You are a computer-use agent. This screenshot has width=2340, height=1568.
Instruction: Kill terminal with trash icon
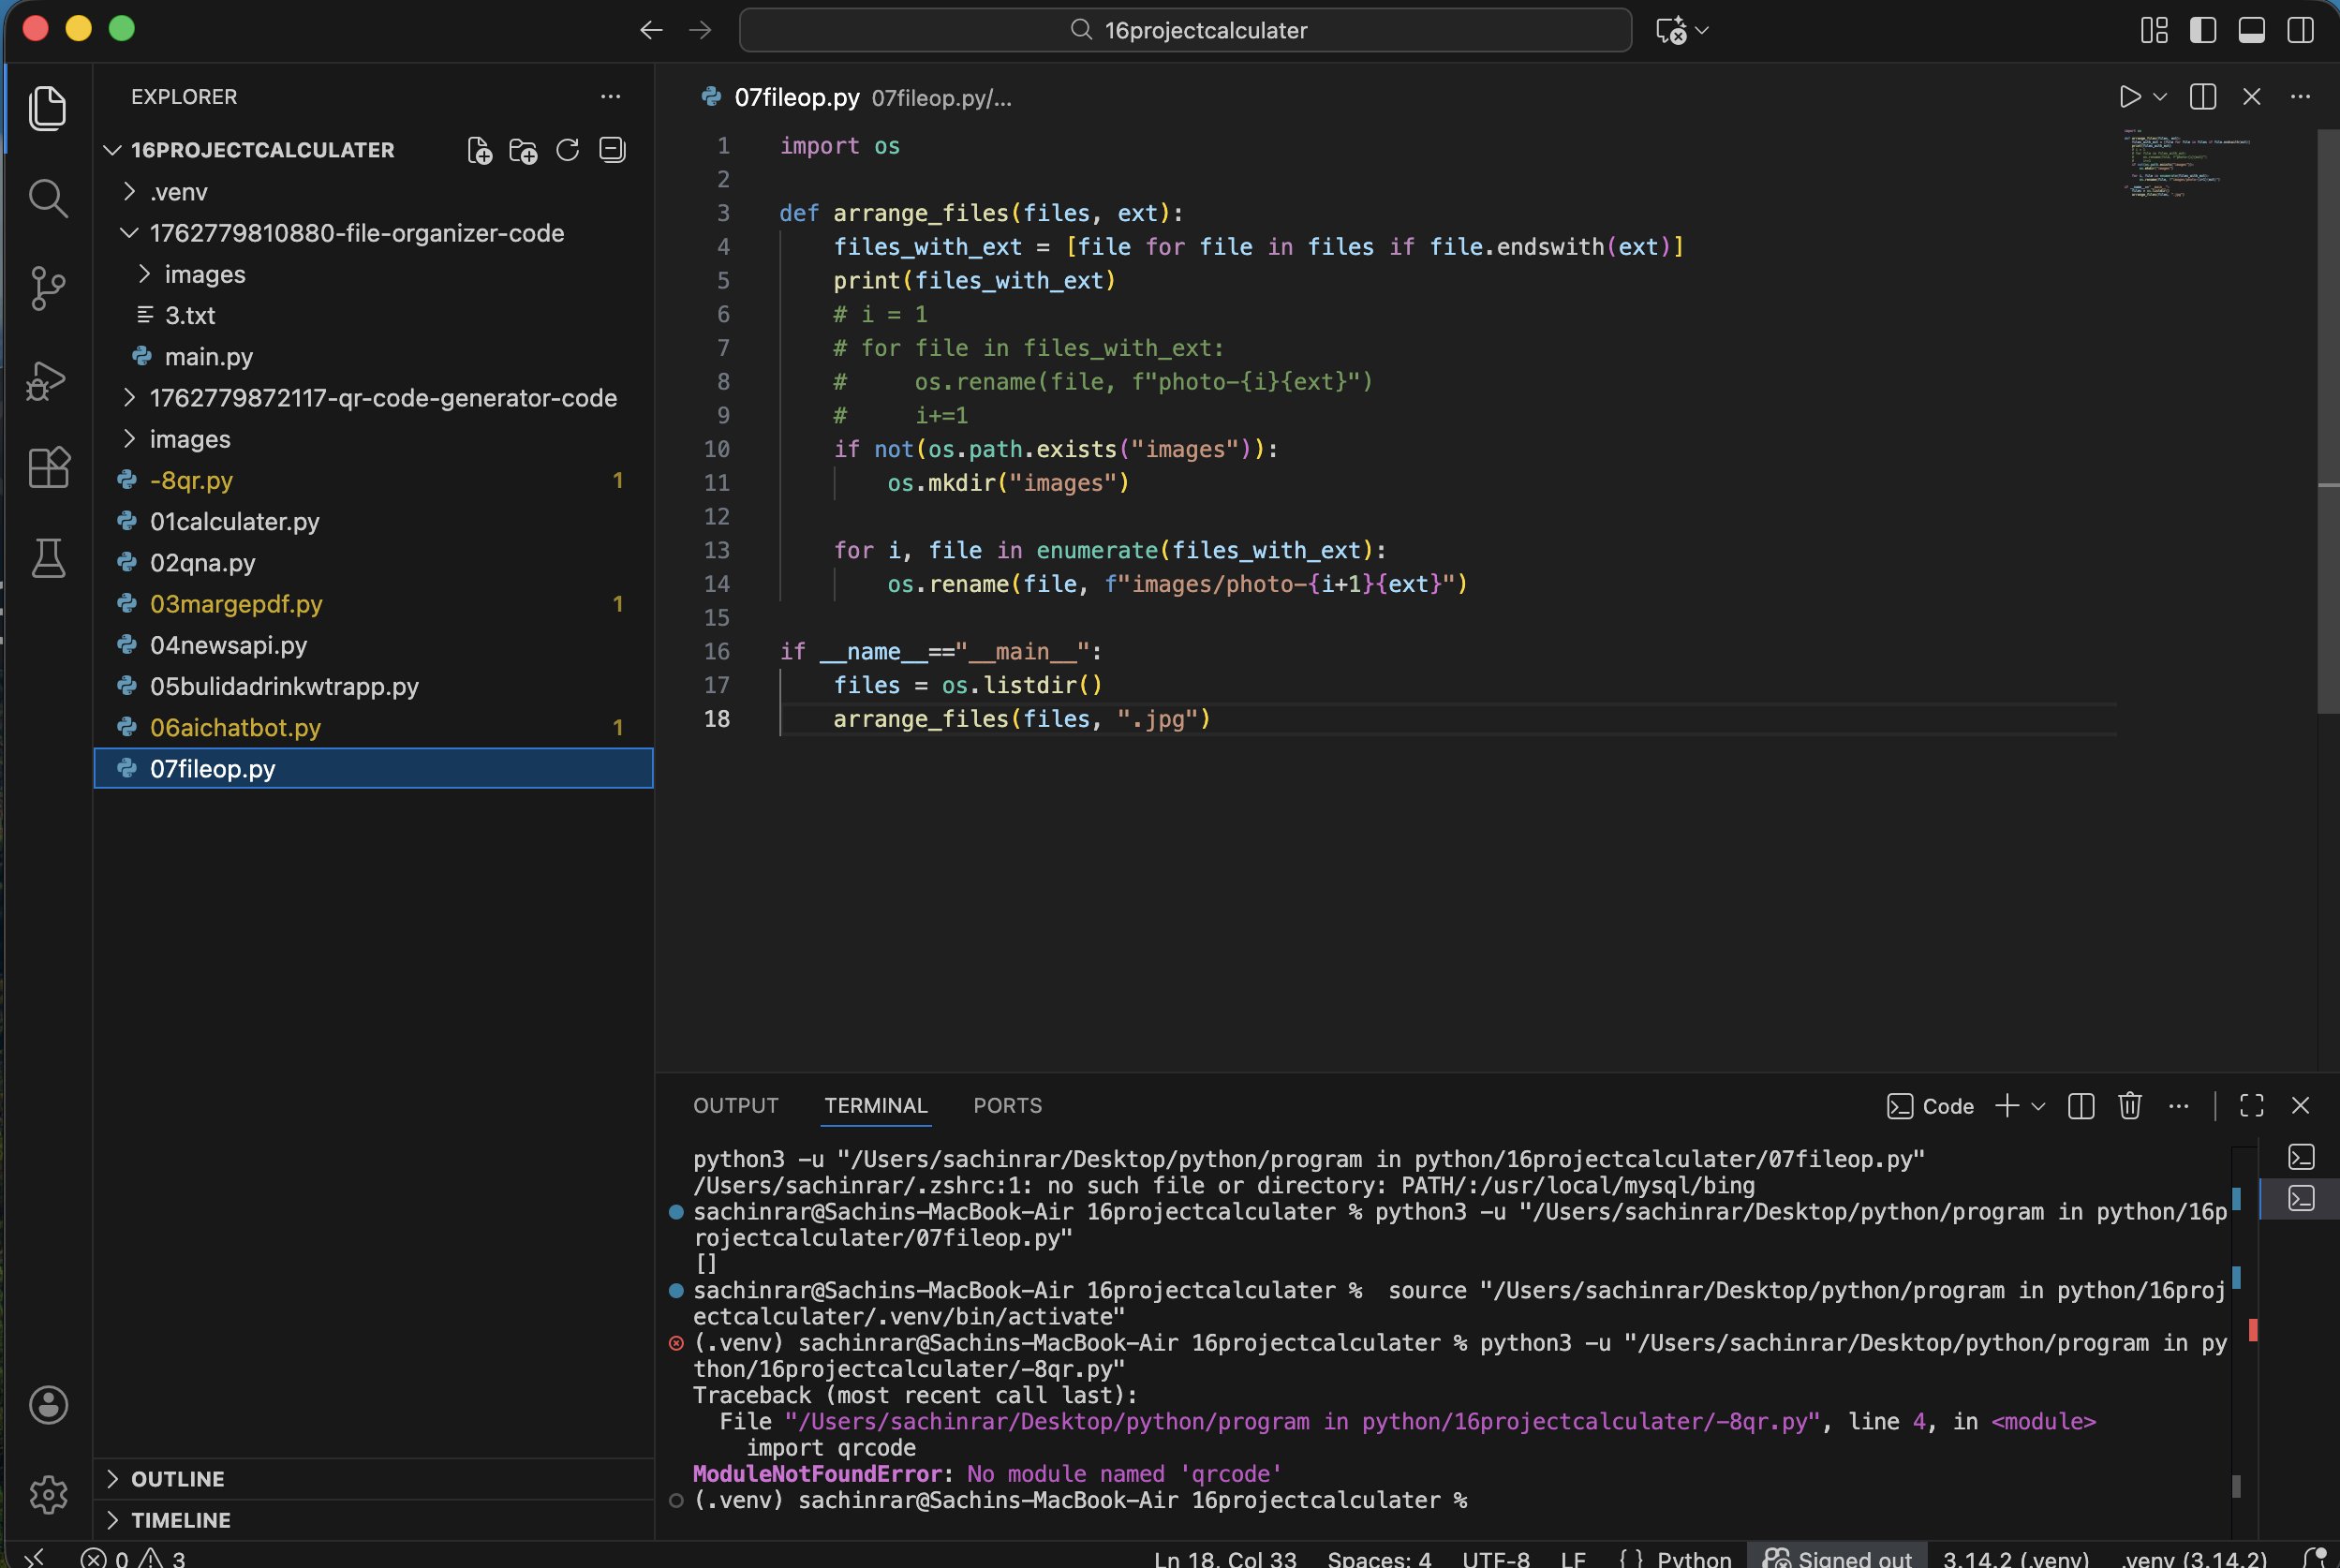coord(2129,1105)
